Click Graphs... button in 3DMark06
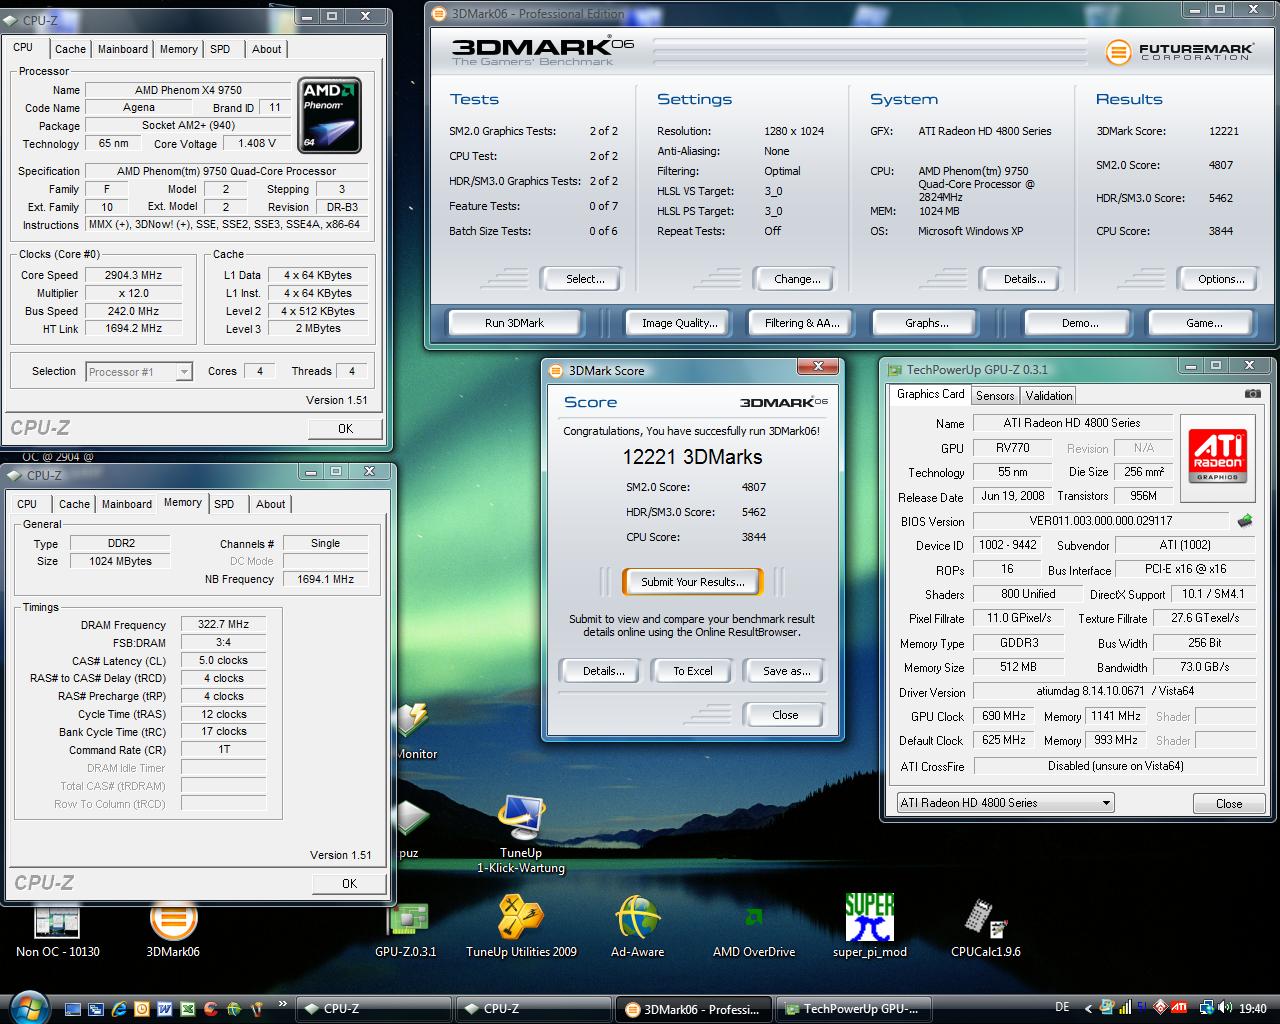 [x=927, y=322]
